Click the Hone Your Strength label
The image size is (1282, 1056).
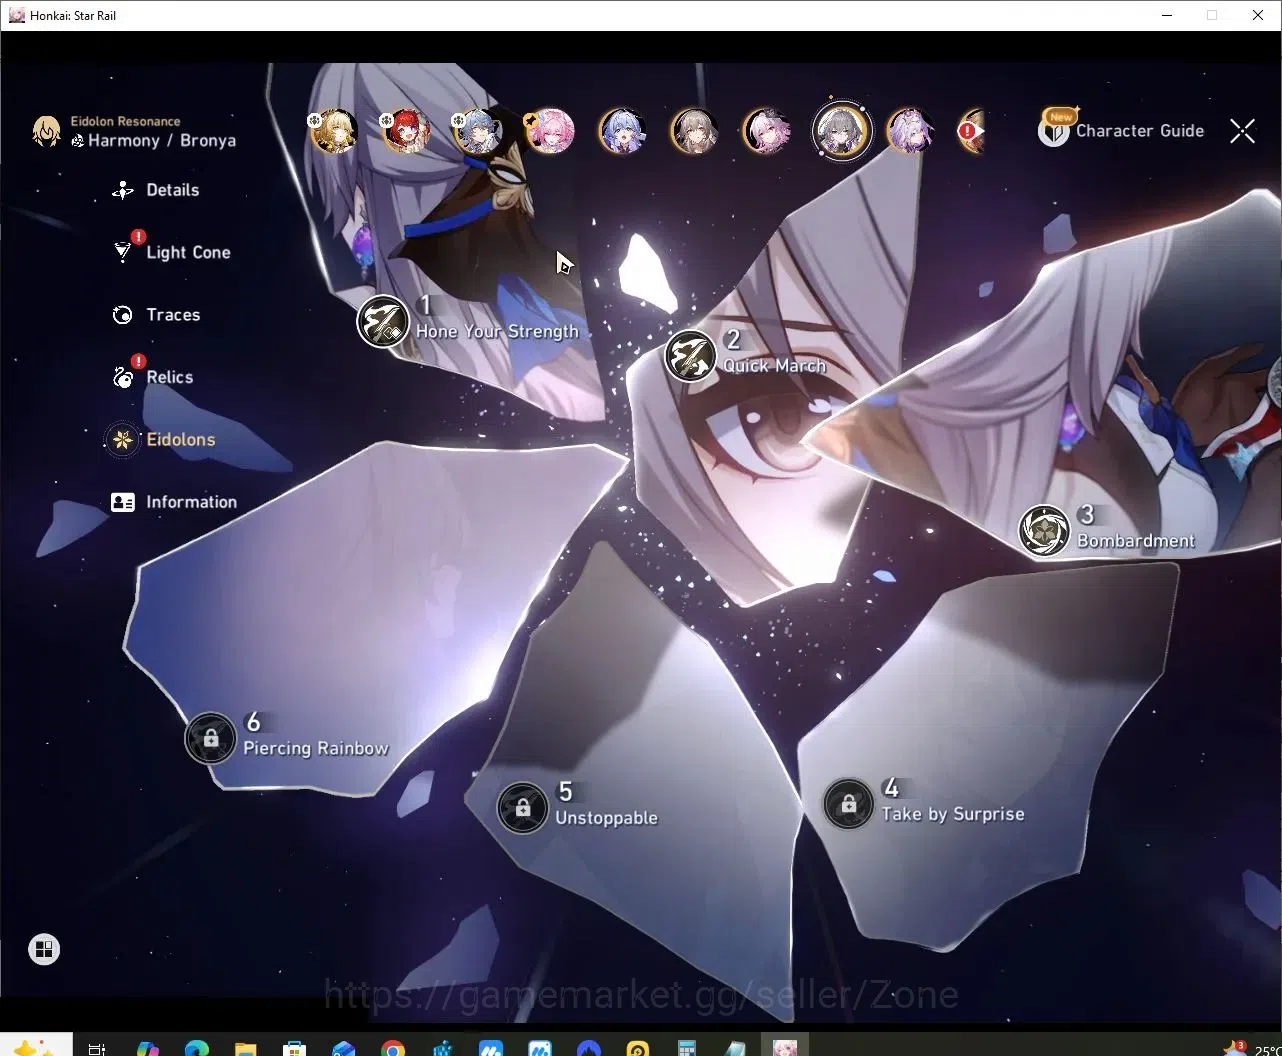point(497,331)
